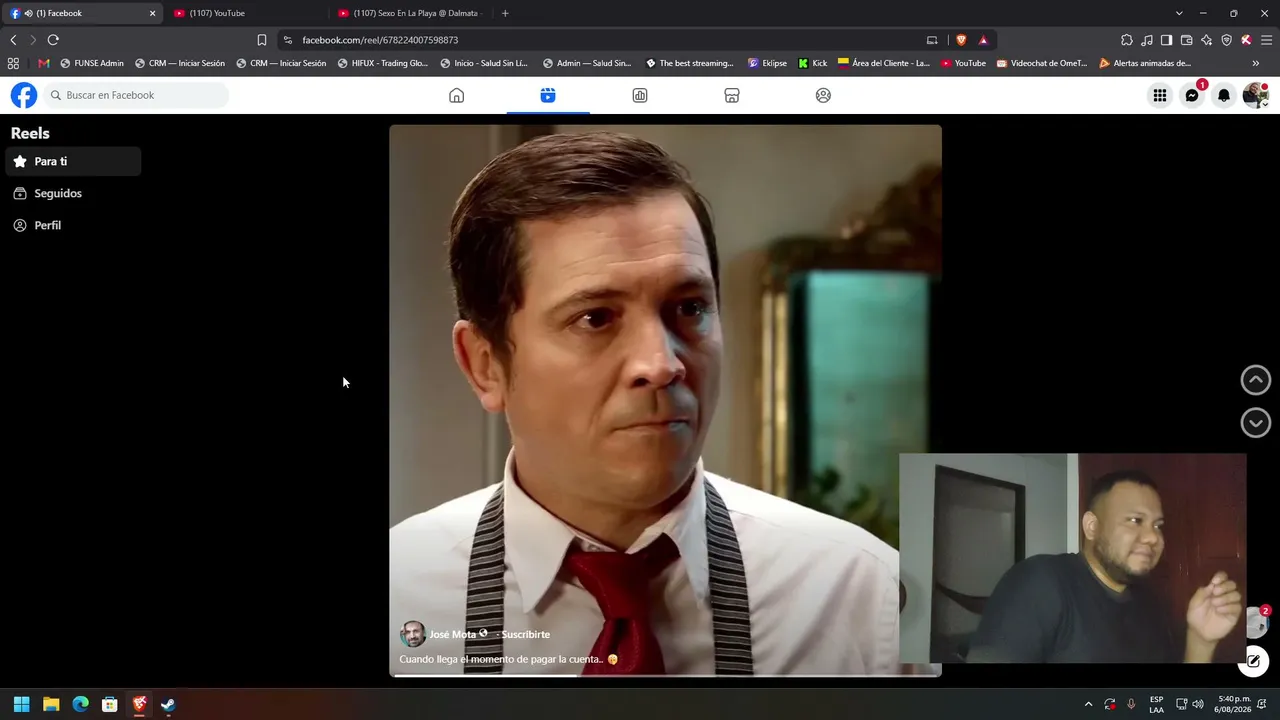Screen dimensions: 1280x720
Task: Open the tab search dropdown arrow
Action: pos(1179,13)
